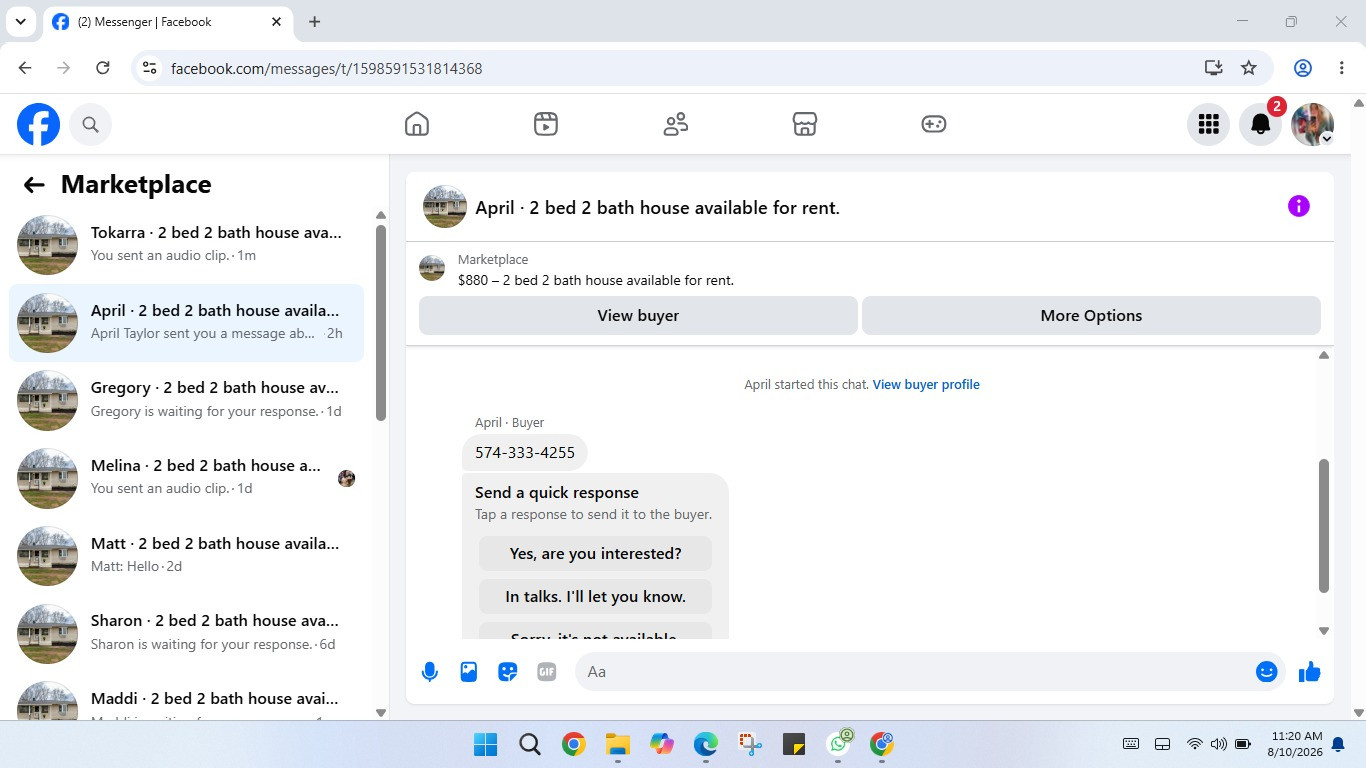This screenshot has width=1366, height=768.
Task: Click the browser back arrow
Action: [x=25, y=68]
